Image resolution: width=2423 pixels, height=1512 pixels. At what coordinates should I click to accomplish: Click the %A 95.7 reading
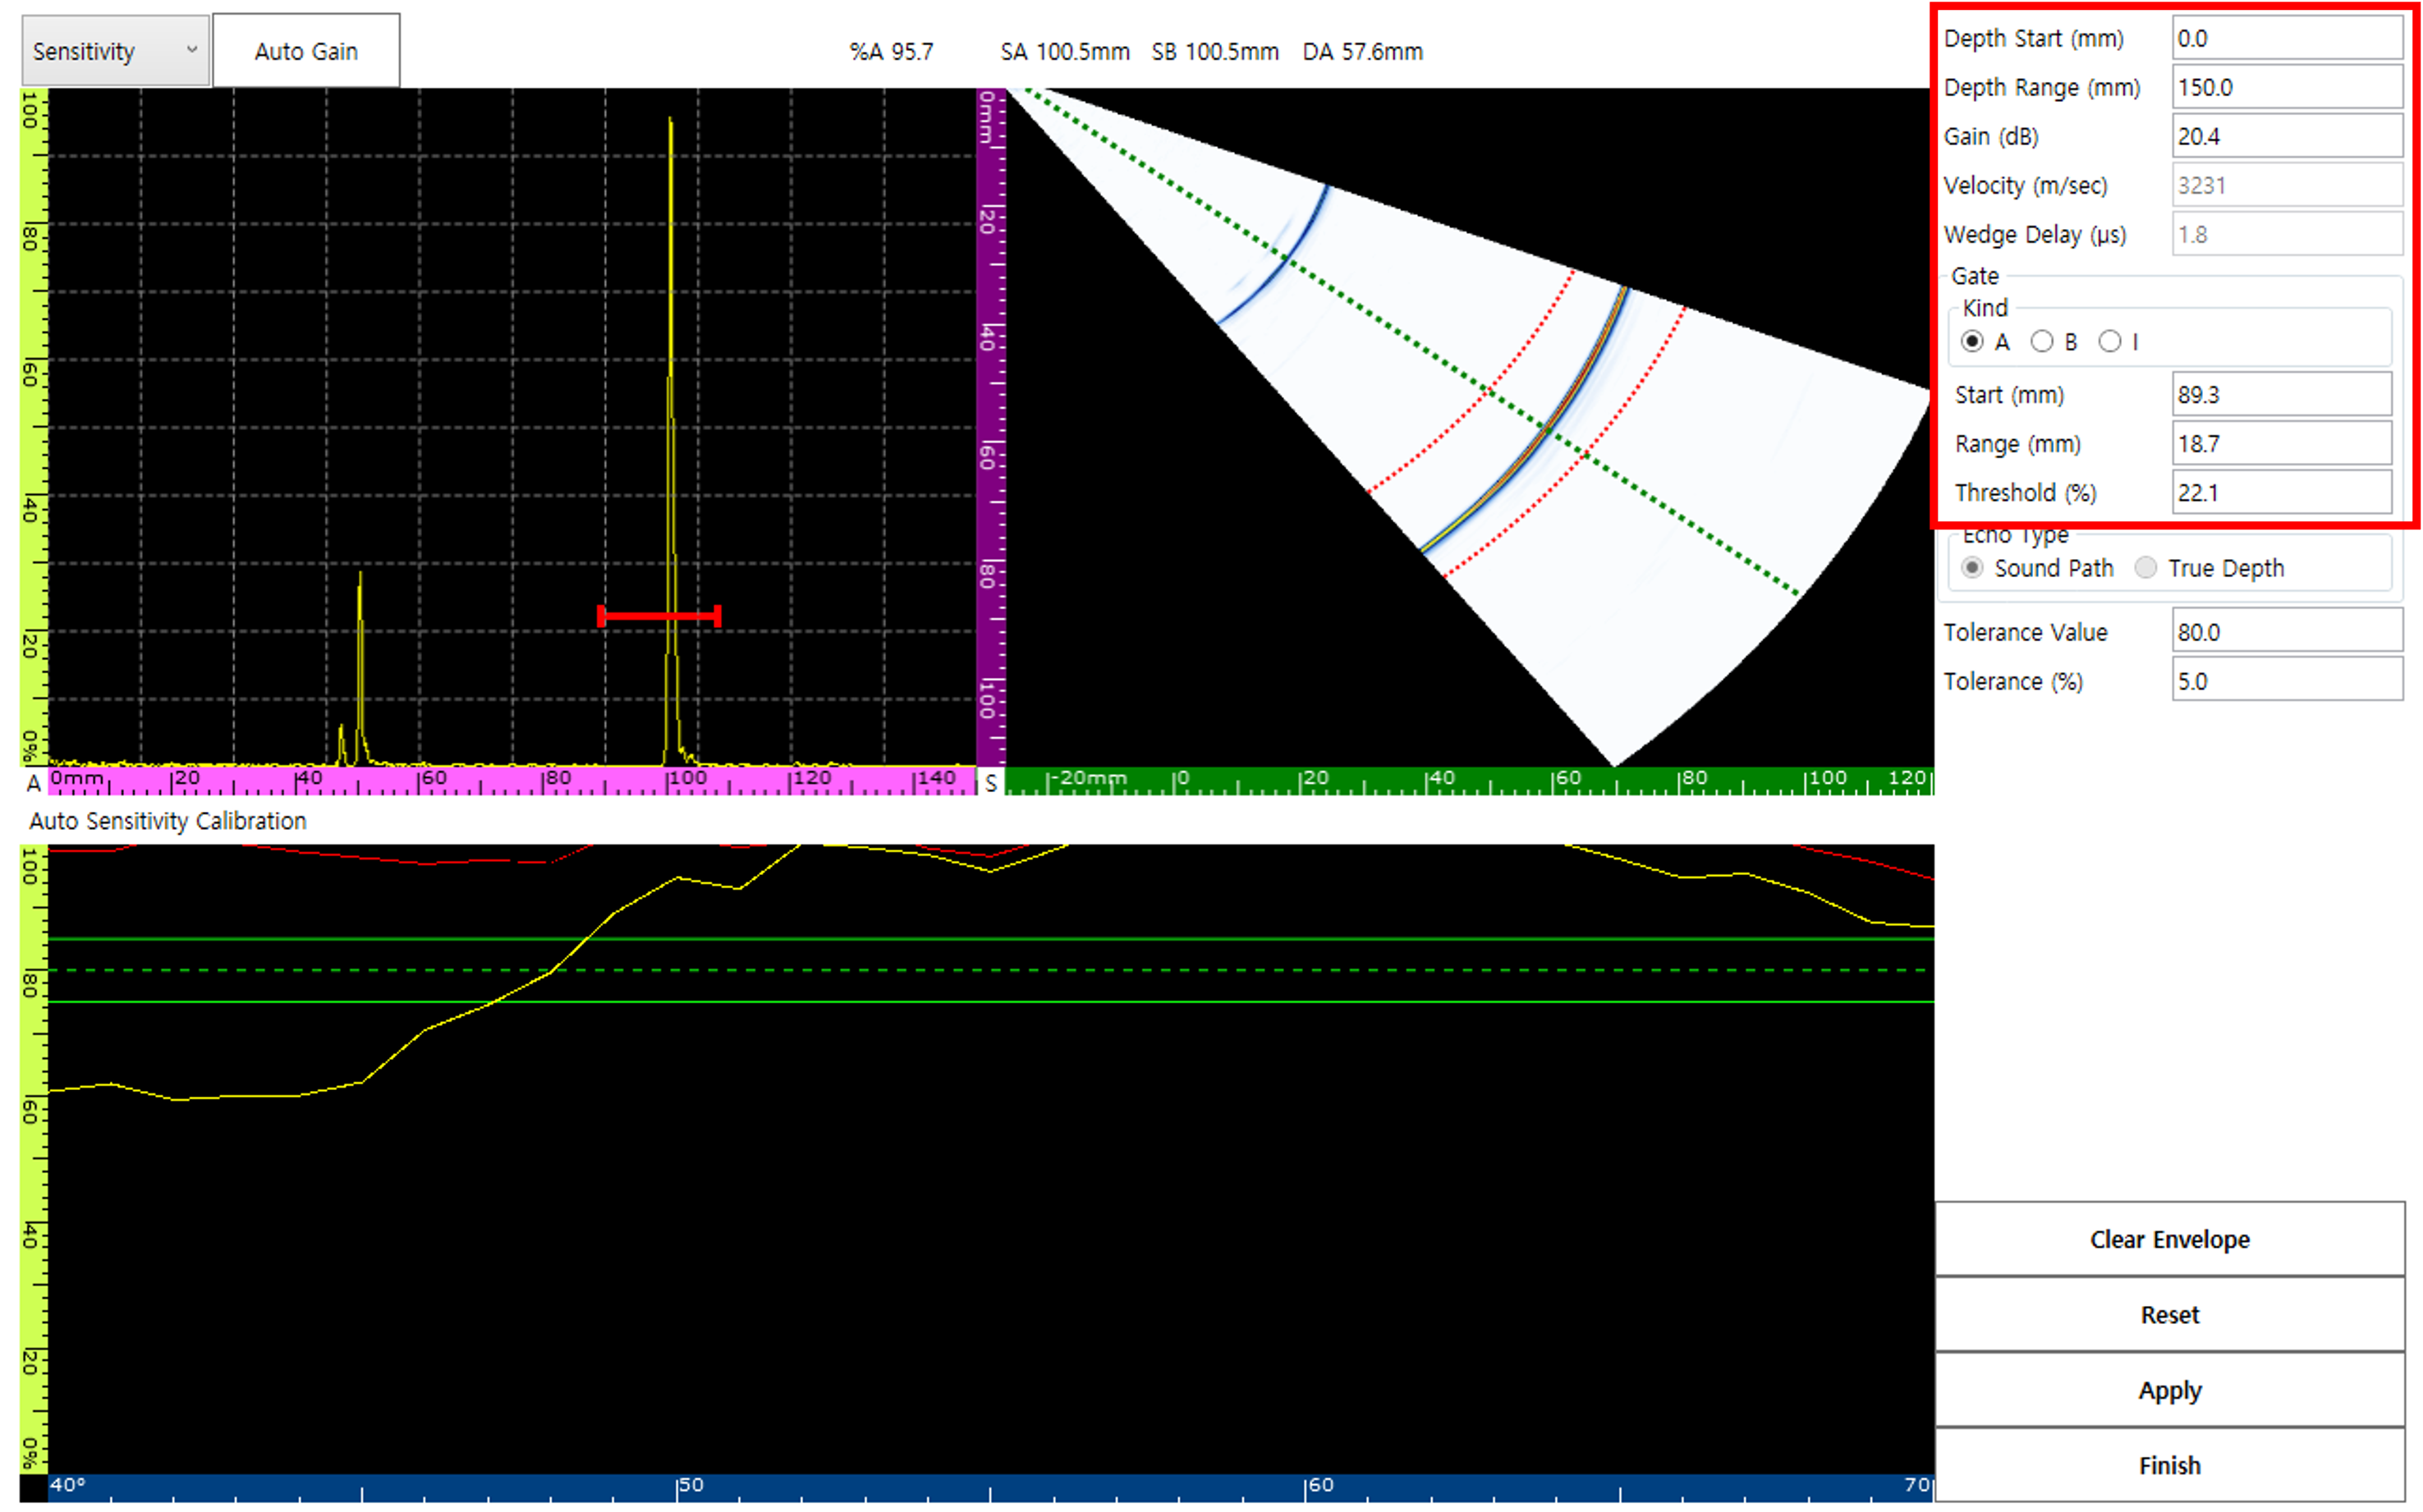click(891, 52)
